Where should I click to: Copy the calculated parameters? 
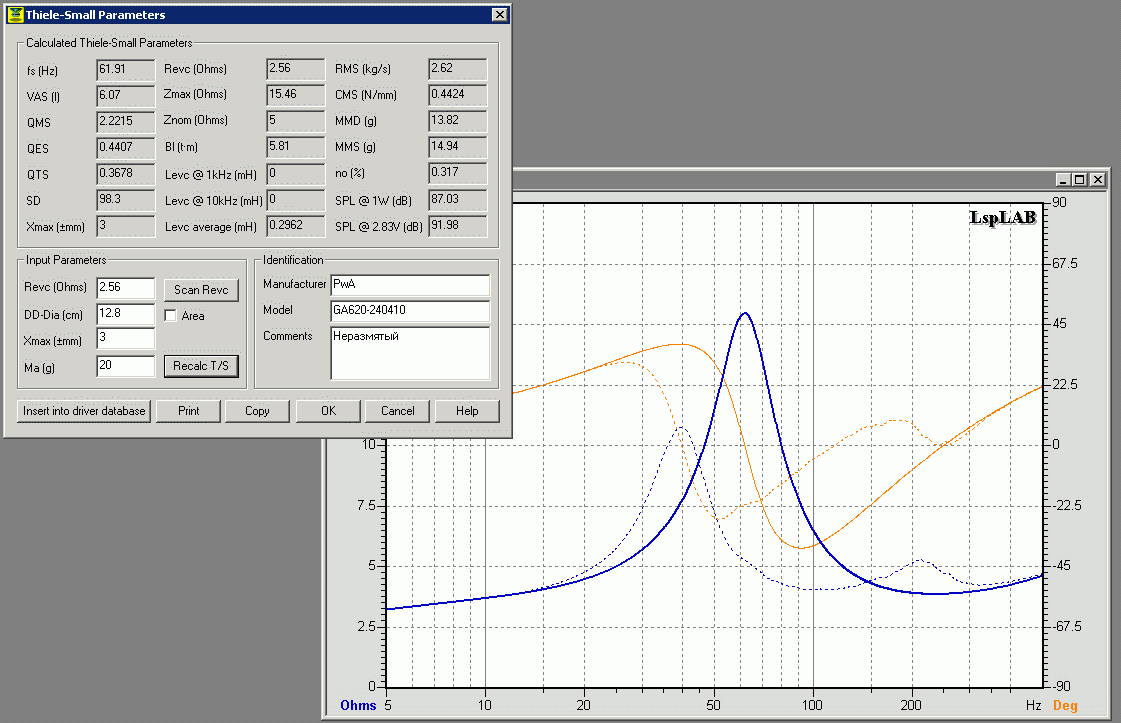pyautogui.click(x=257, y=411)
